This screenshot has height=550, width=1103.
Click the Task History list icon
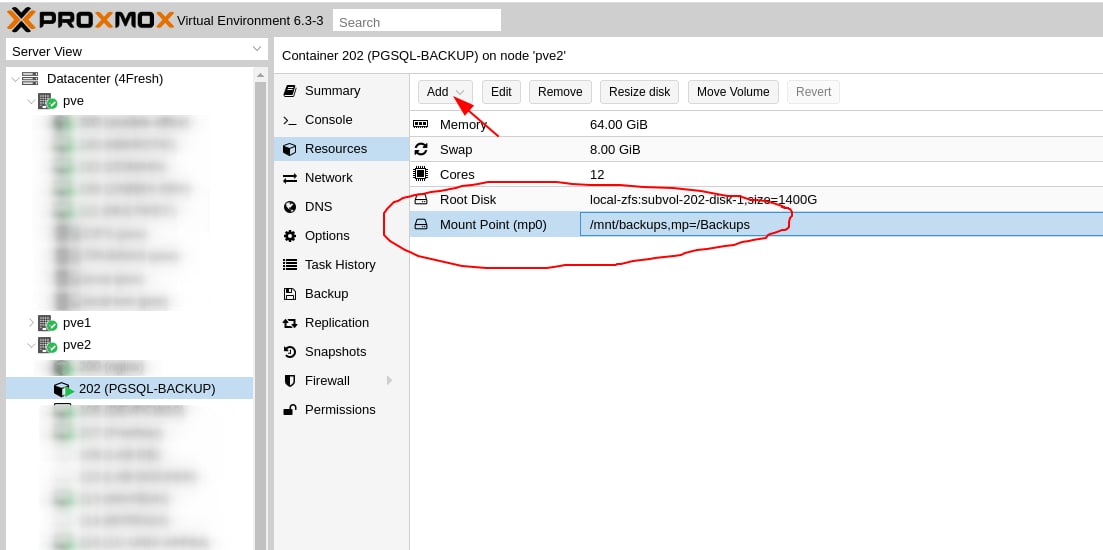tap(289, 264)
